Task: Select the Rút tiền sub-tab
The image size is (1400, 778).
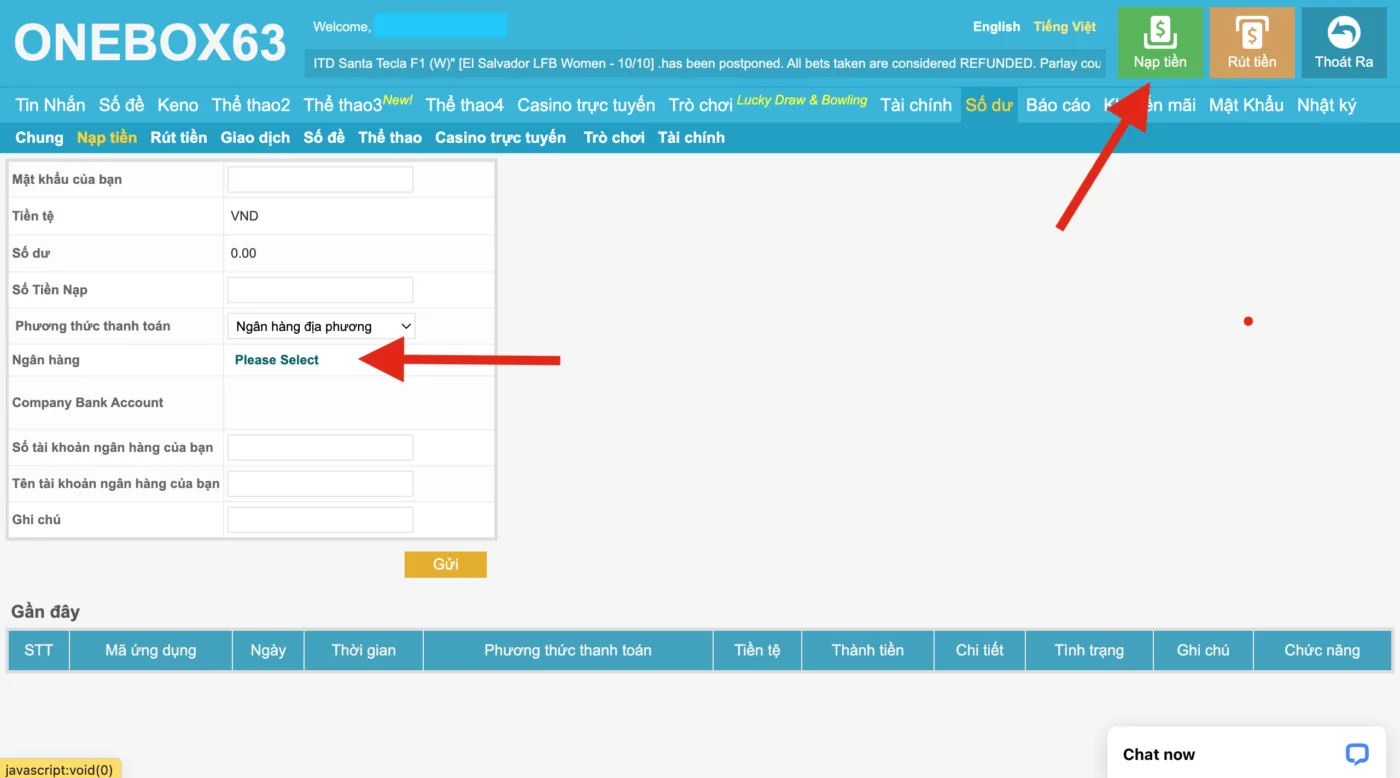Action: point(178,138)
